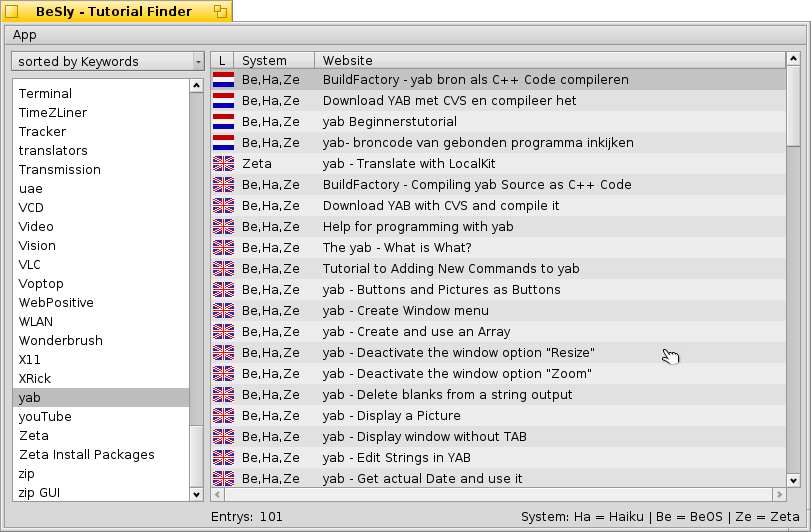Viewport: 811px width, 532px height.
Task: Sort by the L language column header
Action: 222,60
